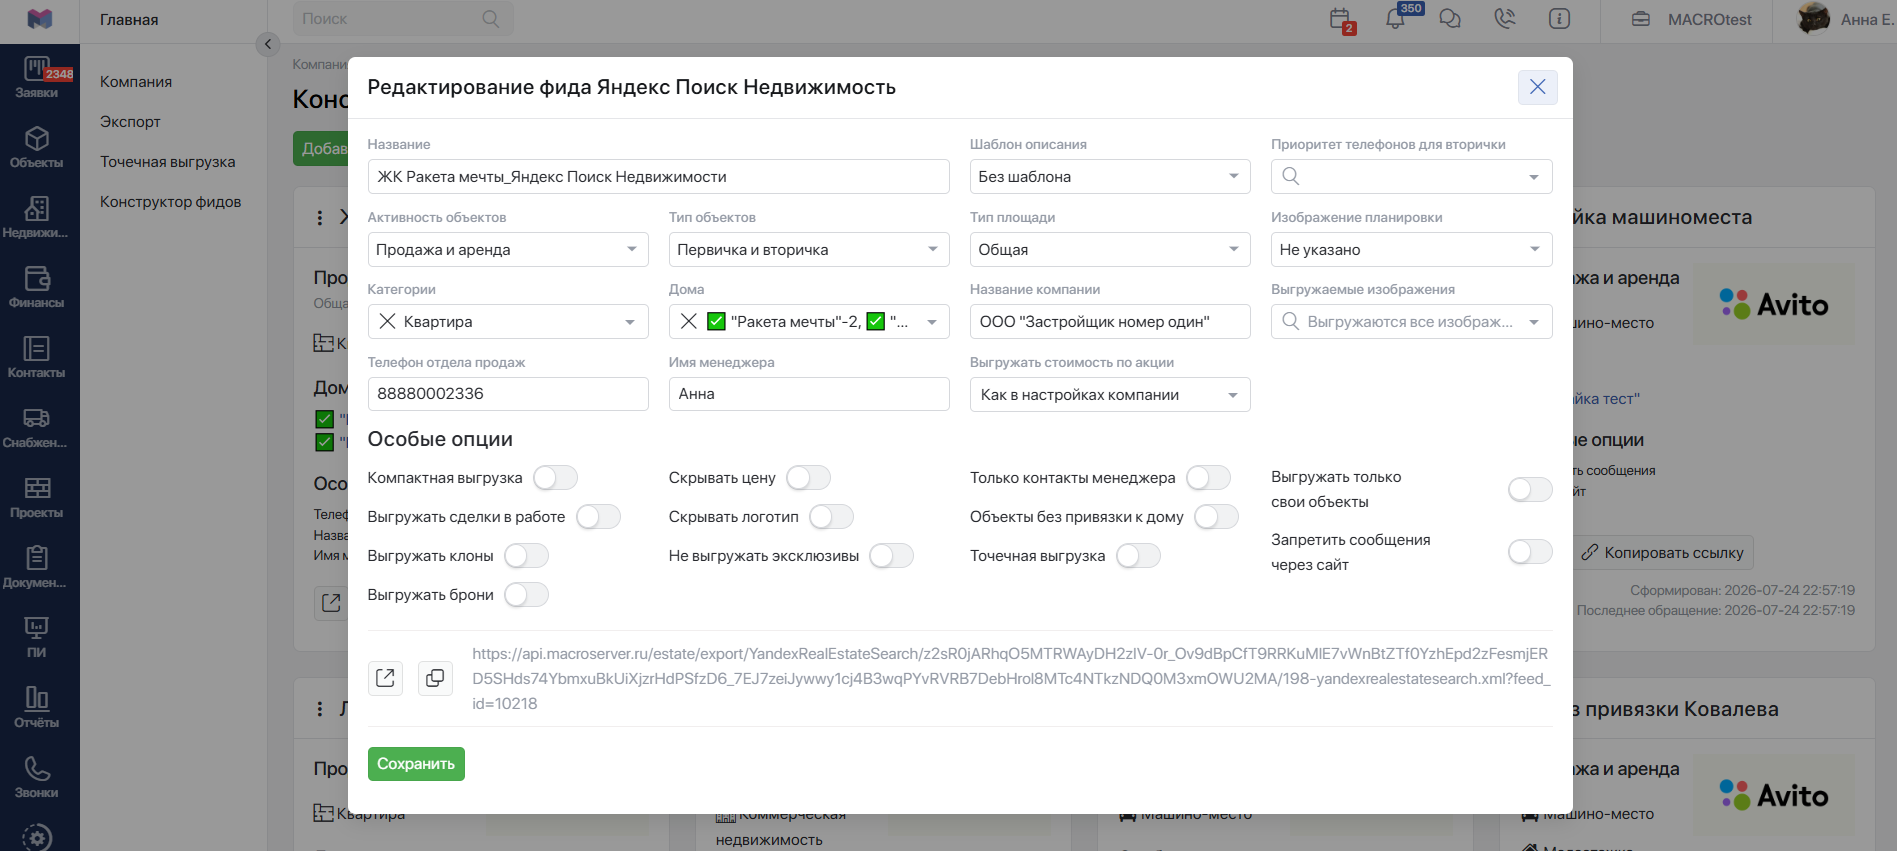Image resolution: width=1897 pixels, height=851 pixels.
Task: Select Конструктор фидов in left menu
Action: (171, 202)
